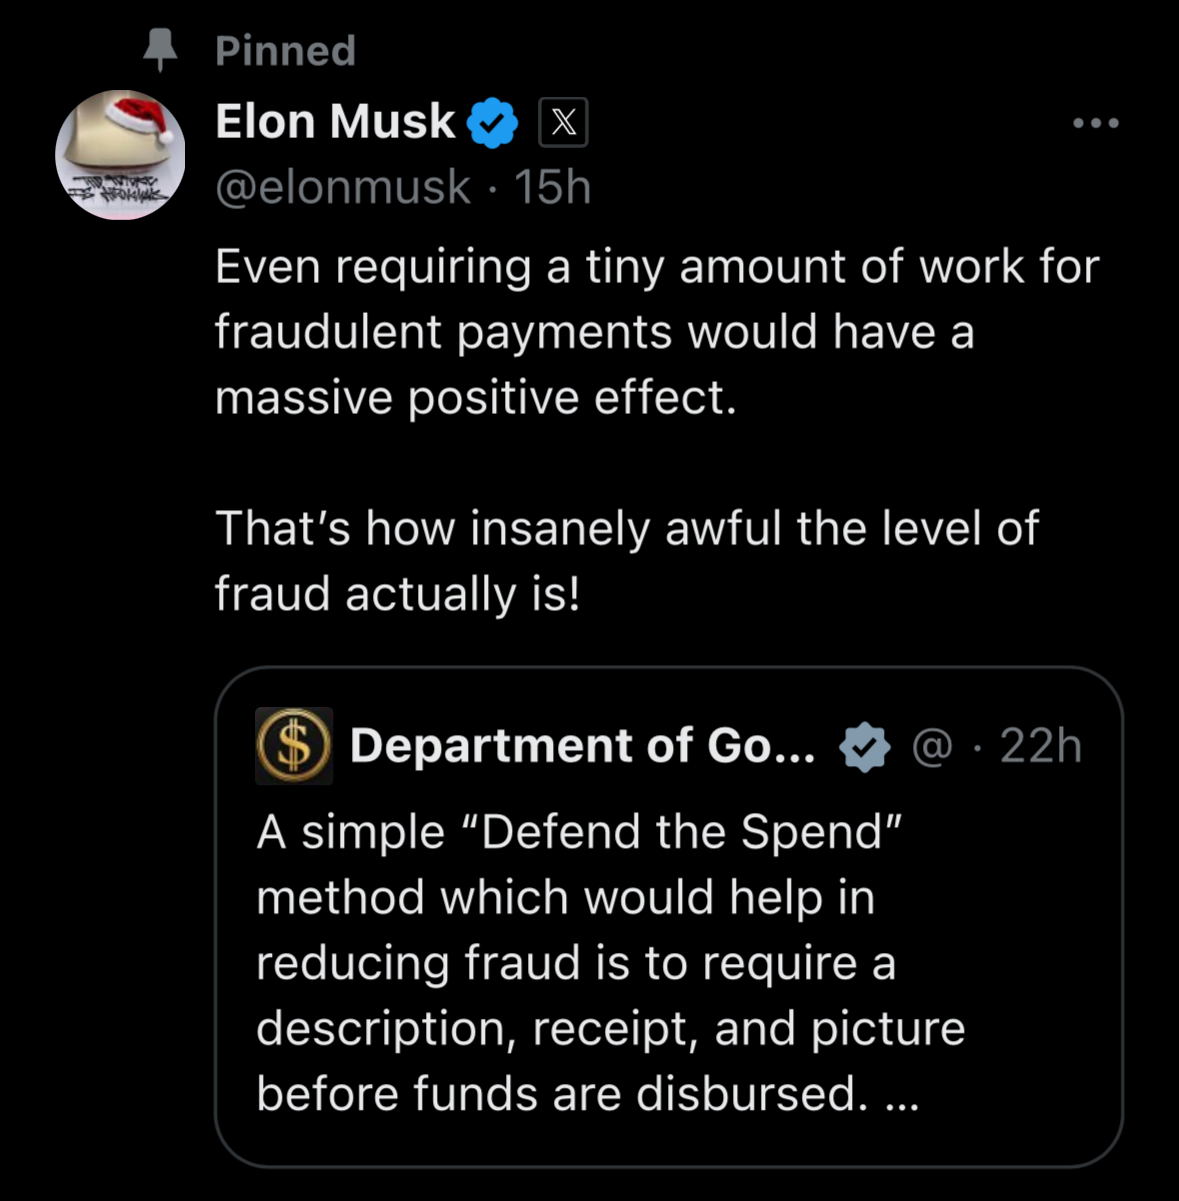Open the three-dots more options menu

click(x=1095, y=123)
